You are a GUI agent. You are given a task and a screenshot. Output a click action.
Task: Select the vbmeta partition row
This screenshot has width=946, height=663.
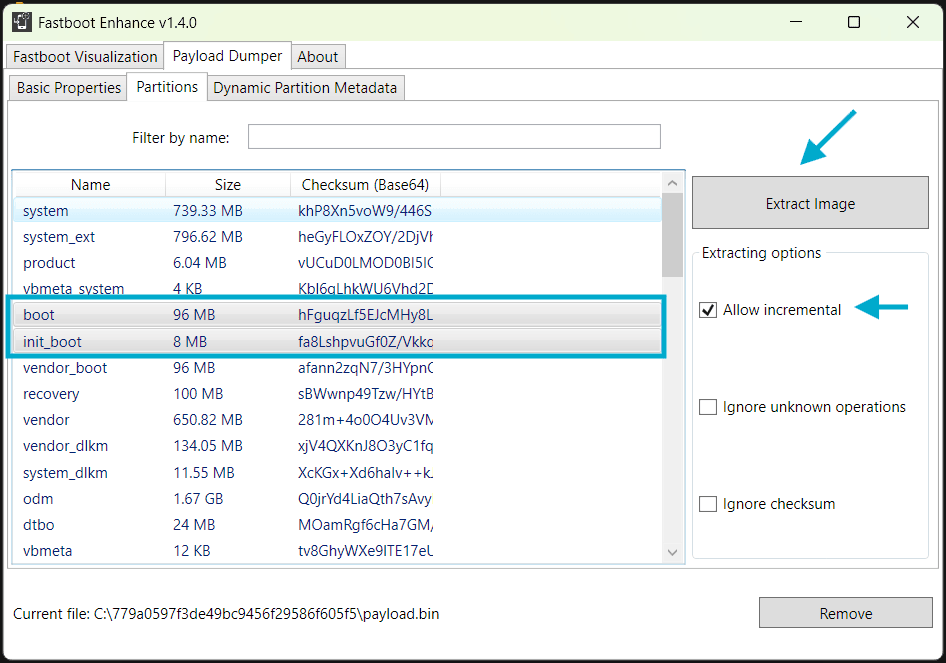click(x=338, y=550)
